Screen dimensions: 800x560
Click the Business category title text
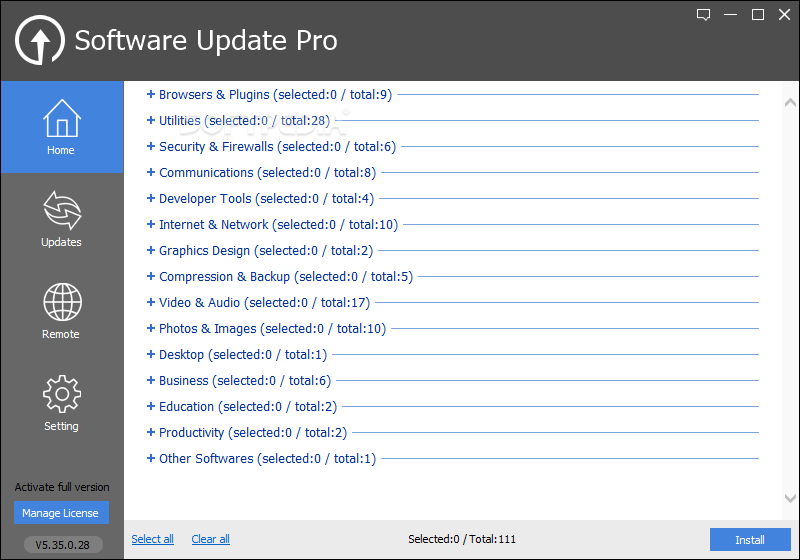click(x=245, y=381)
